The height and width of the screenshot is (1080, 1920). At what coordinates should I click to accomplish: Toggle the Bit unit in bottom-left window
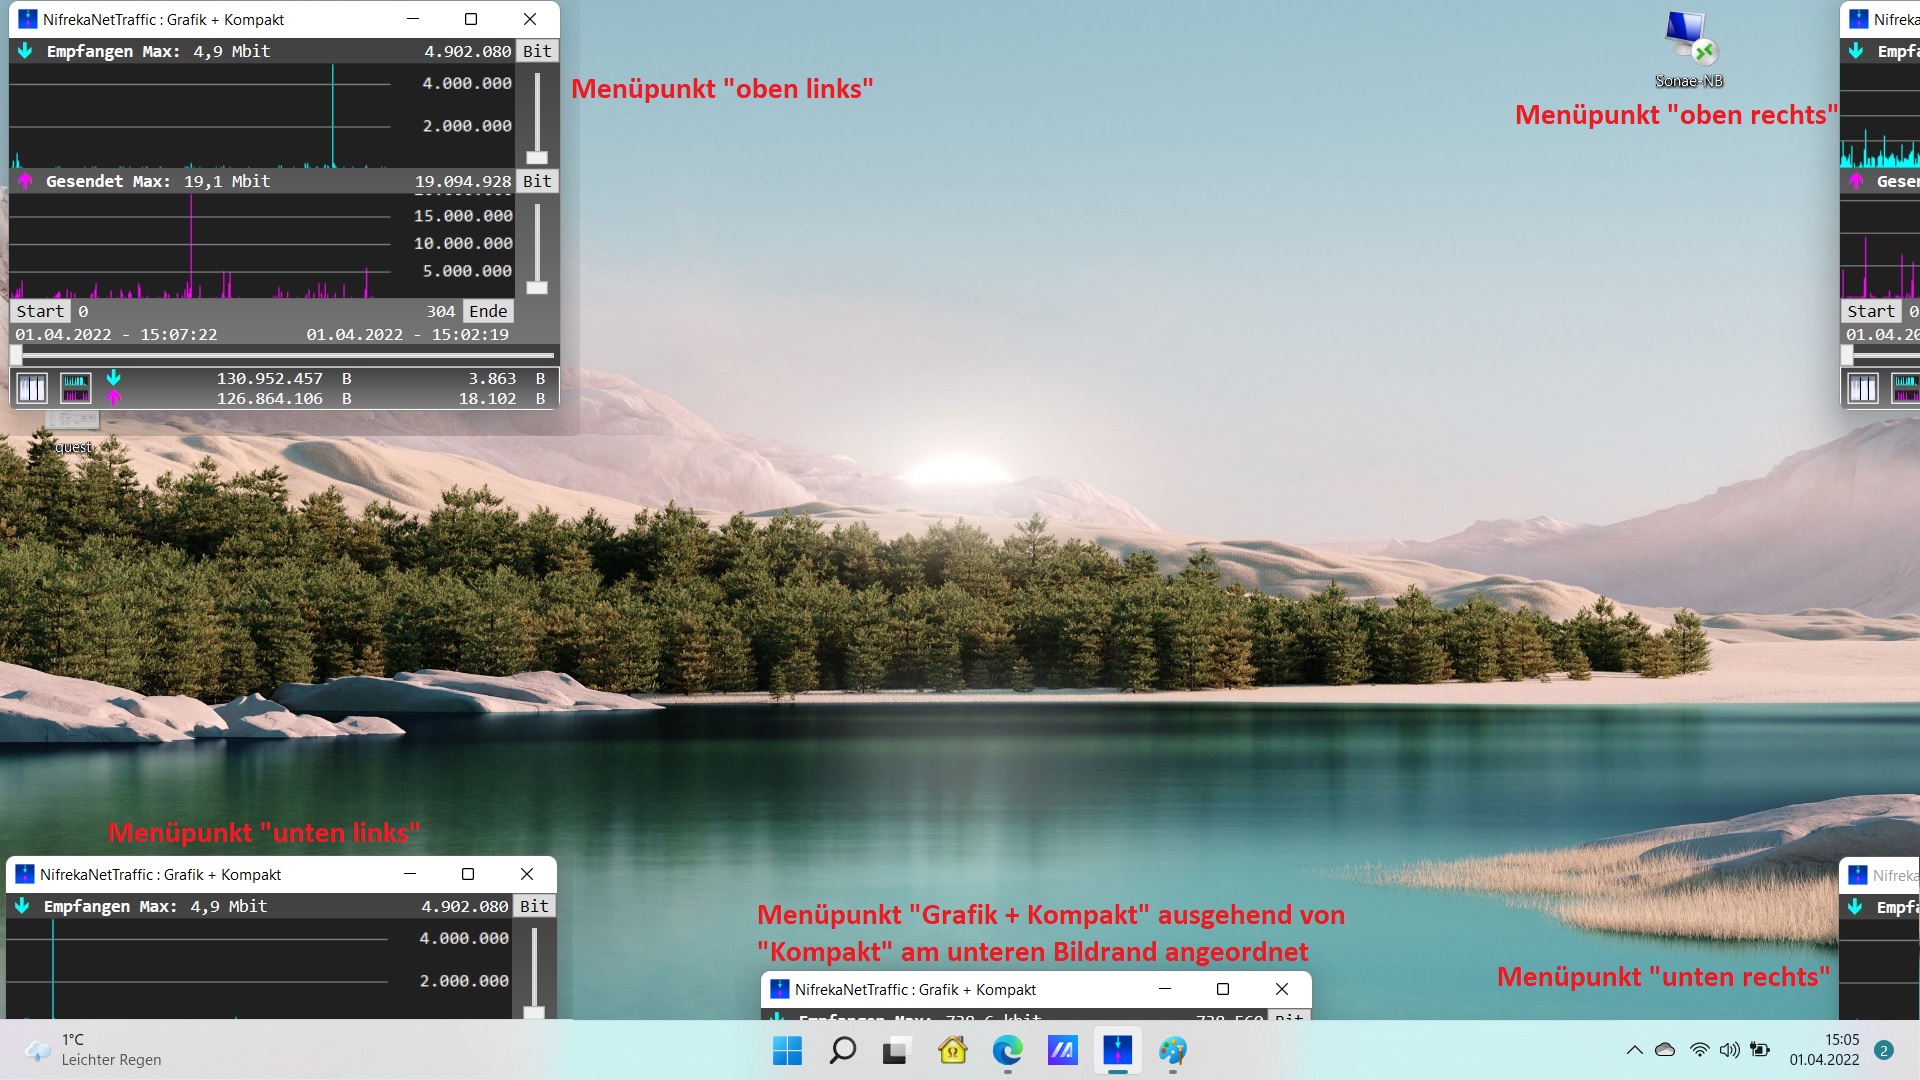(x=534, y=906)
